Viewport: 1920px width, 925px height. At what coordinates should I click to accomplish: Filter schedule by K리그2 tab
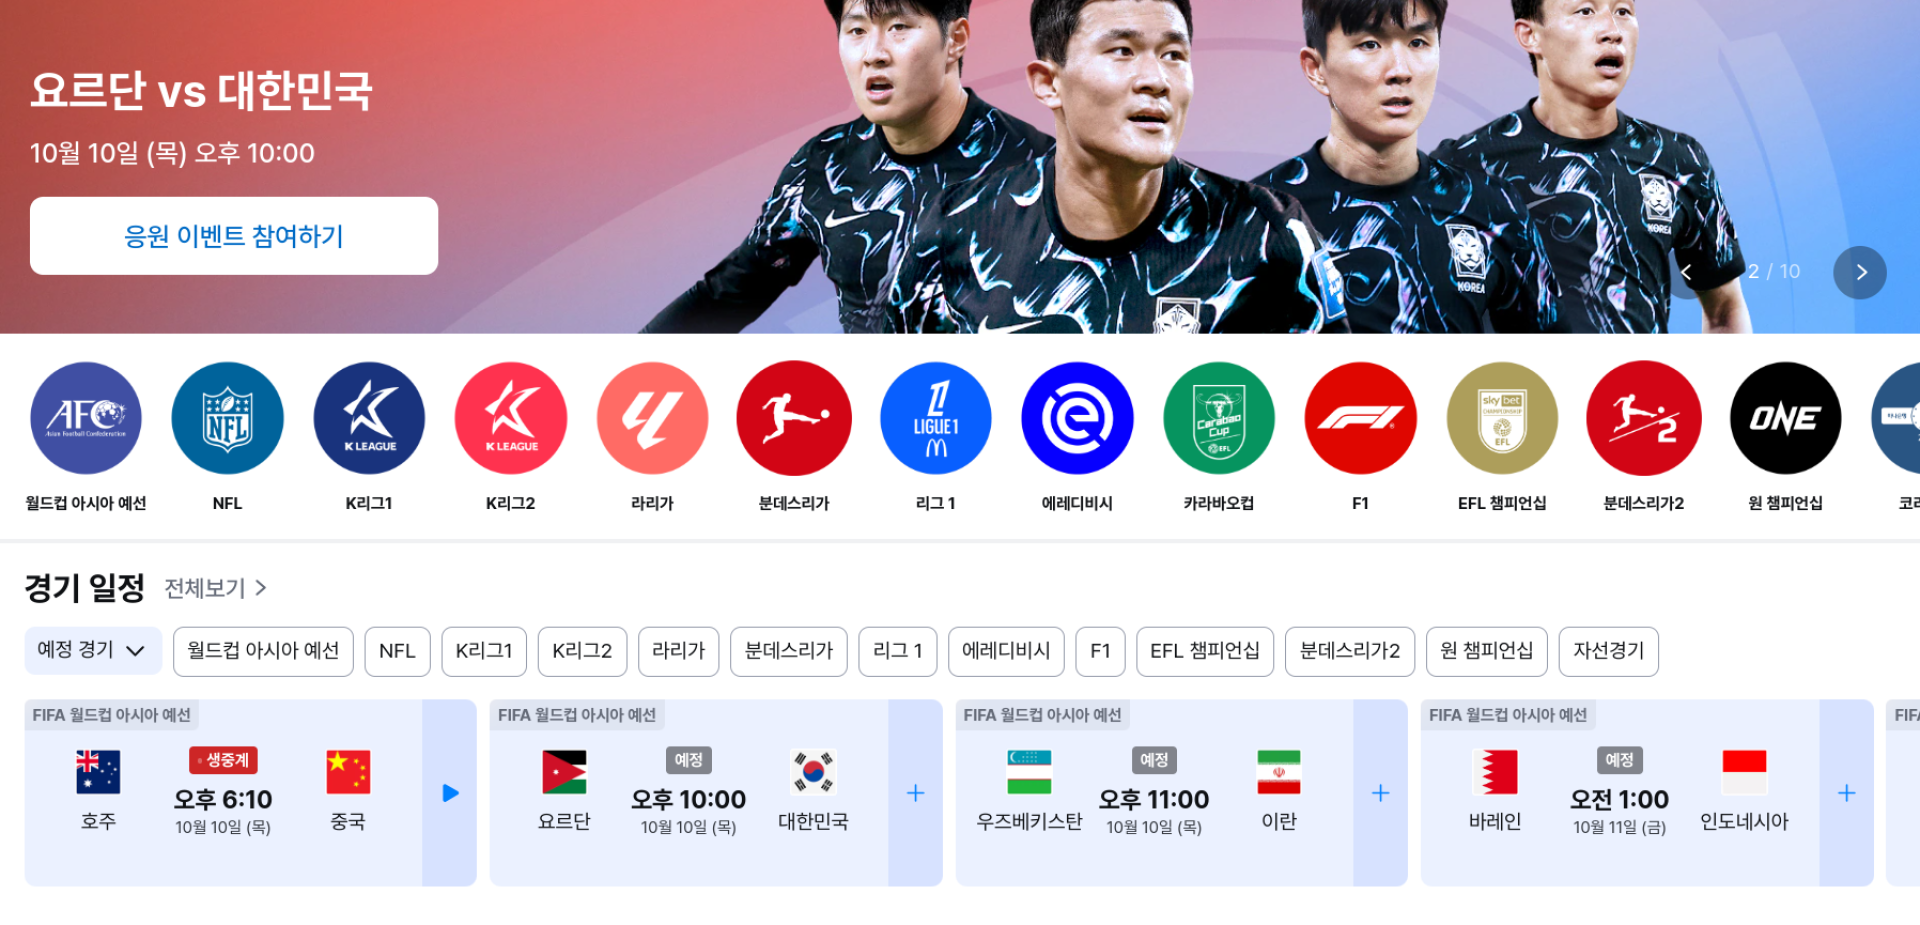582,651
